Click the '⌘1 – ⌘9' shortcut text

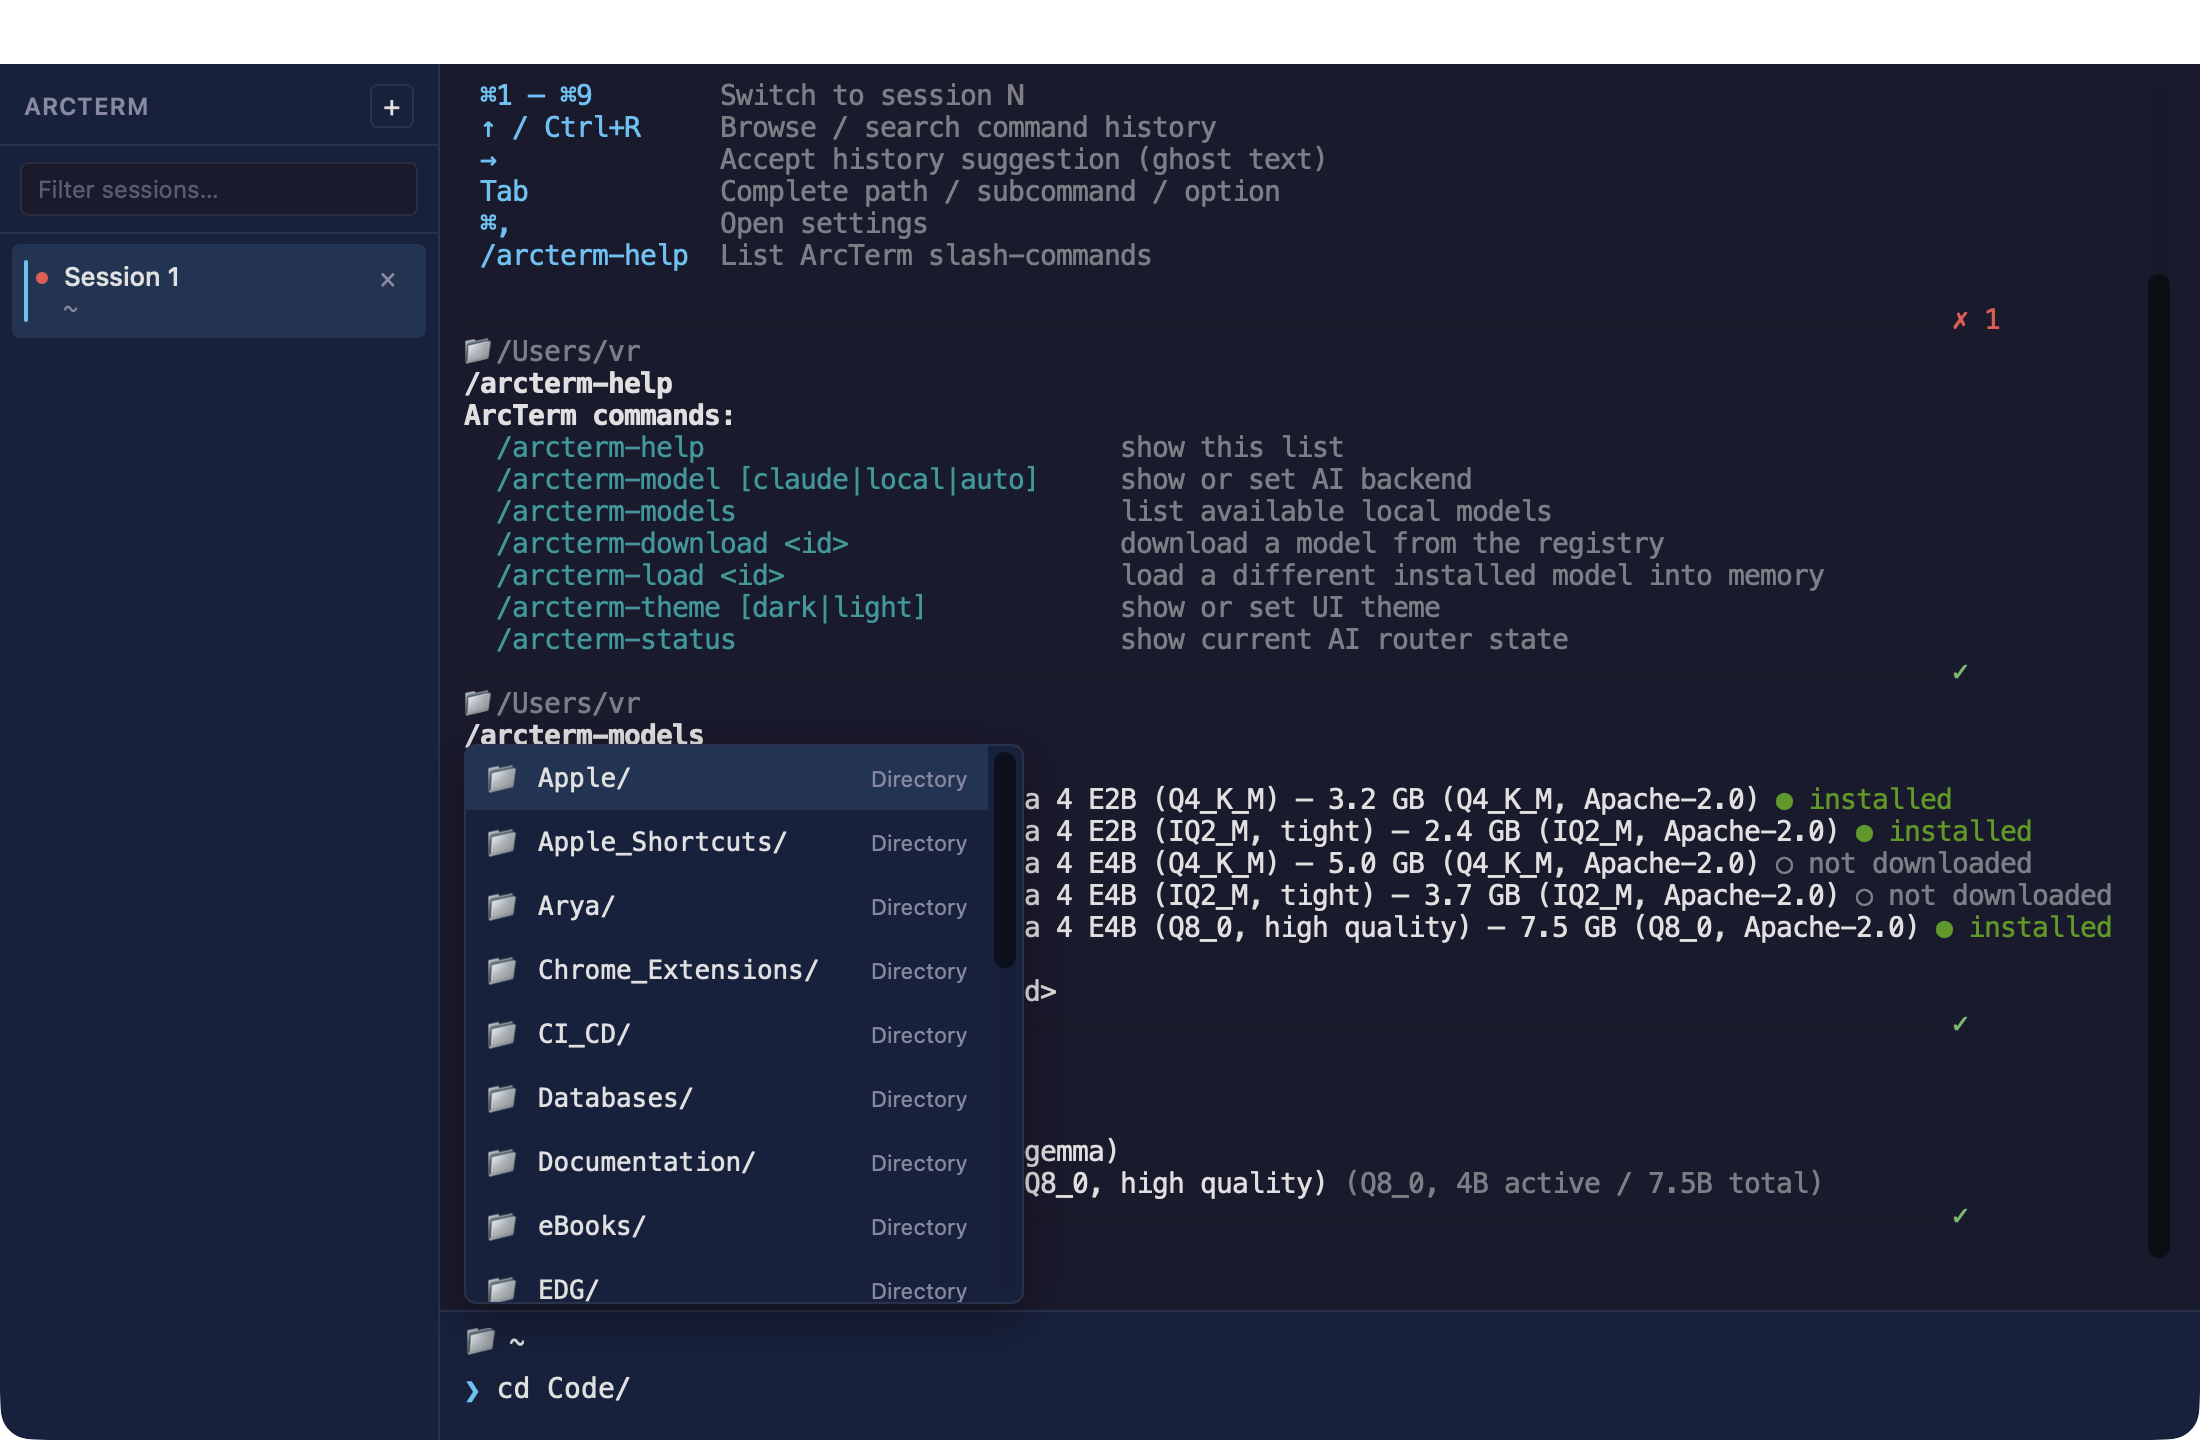pos(536,96)
